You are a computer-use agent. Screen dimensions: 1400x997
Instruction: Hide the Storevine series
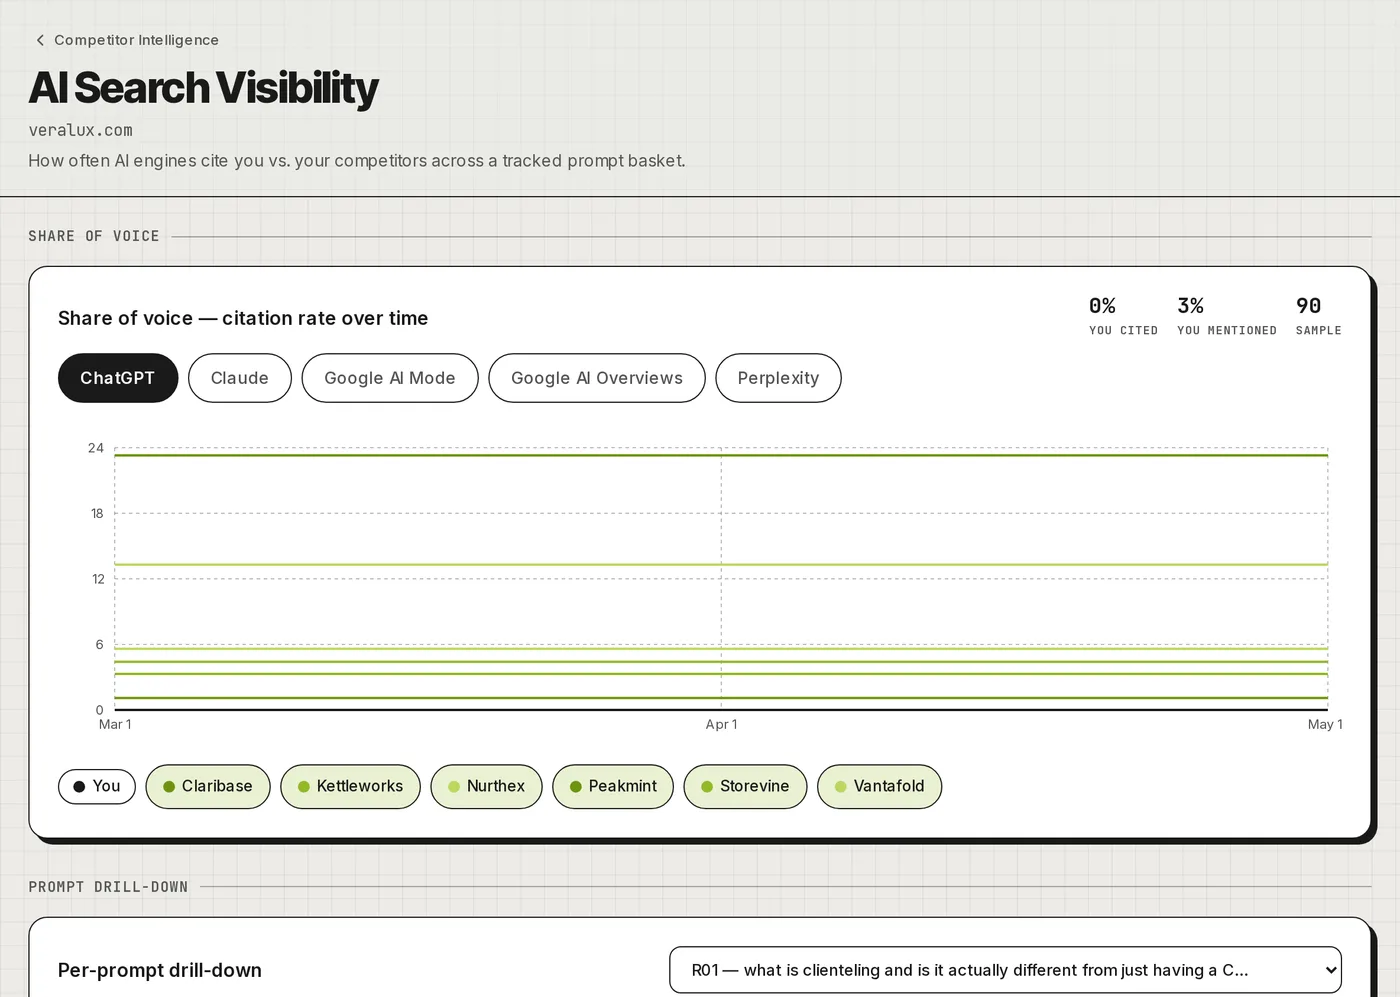(x=745, y=786)
